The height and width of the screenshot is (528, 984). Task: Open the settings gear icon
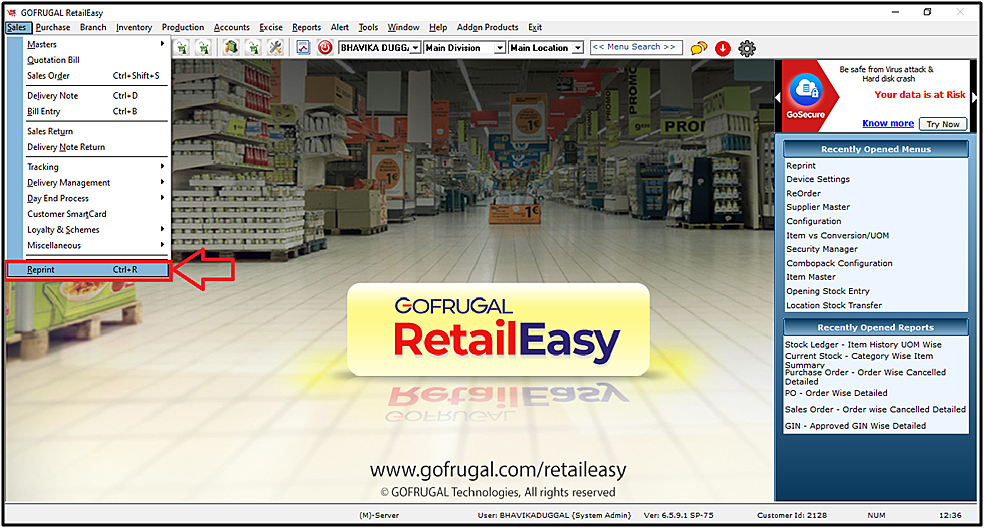[747, 48]
